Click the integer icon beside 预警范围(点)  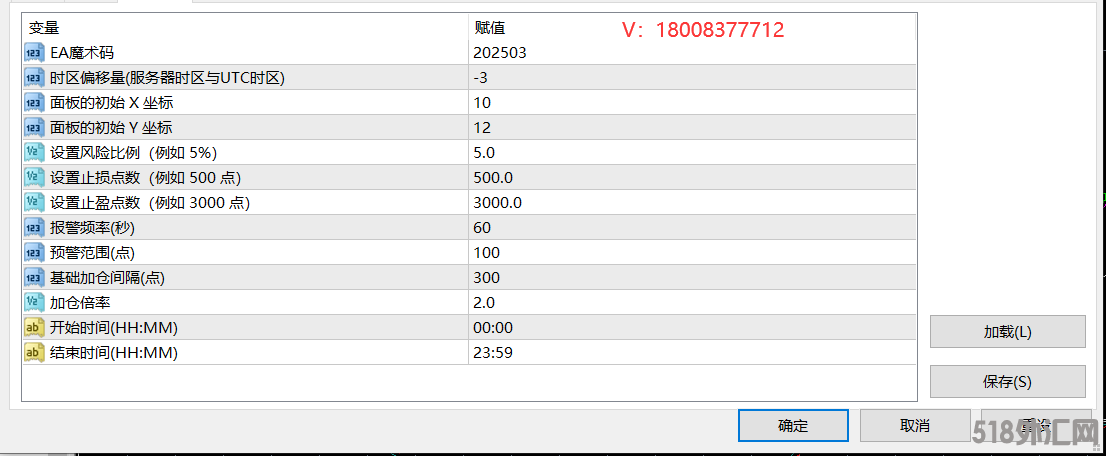[34, 253]
